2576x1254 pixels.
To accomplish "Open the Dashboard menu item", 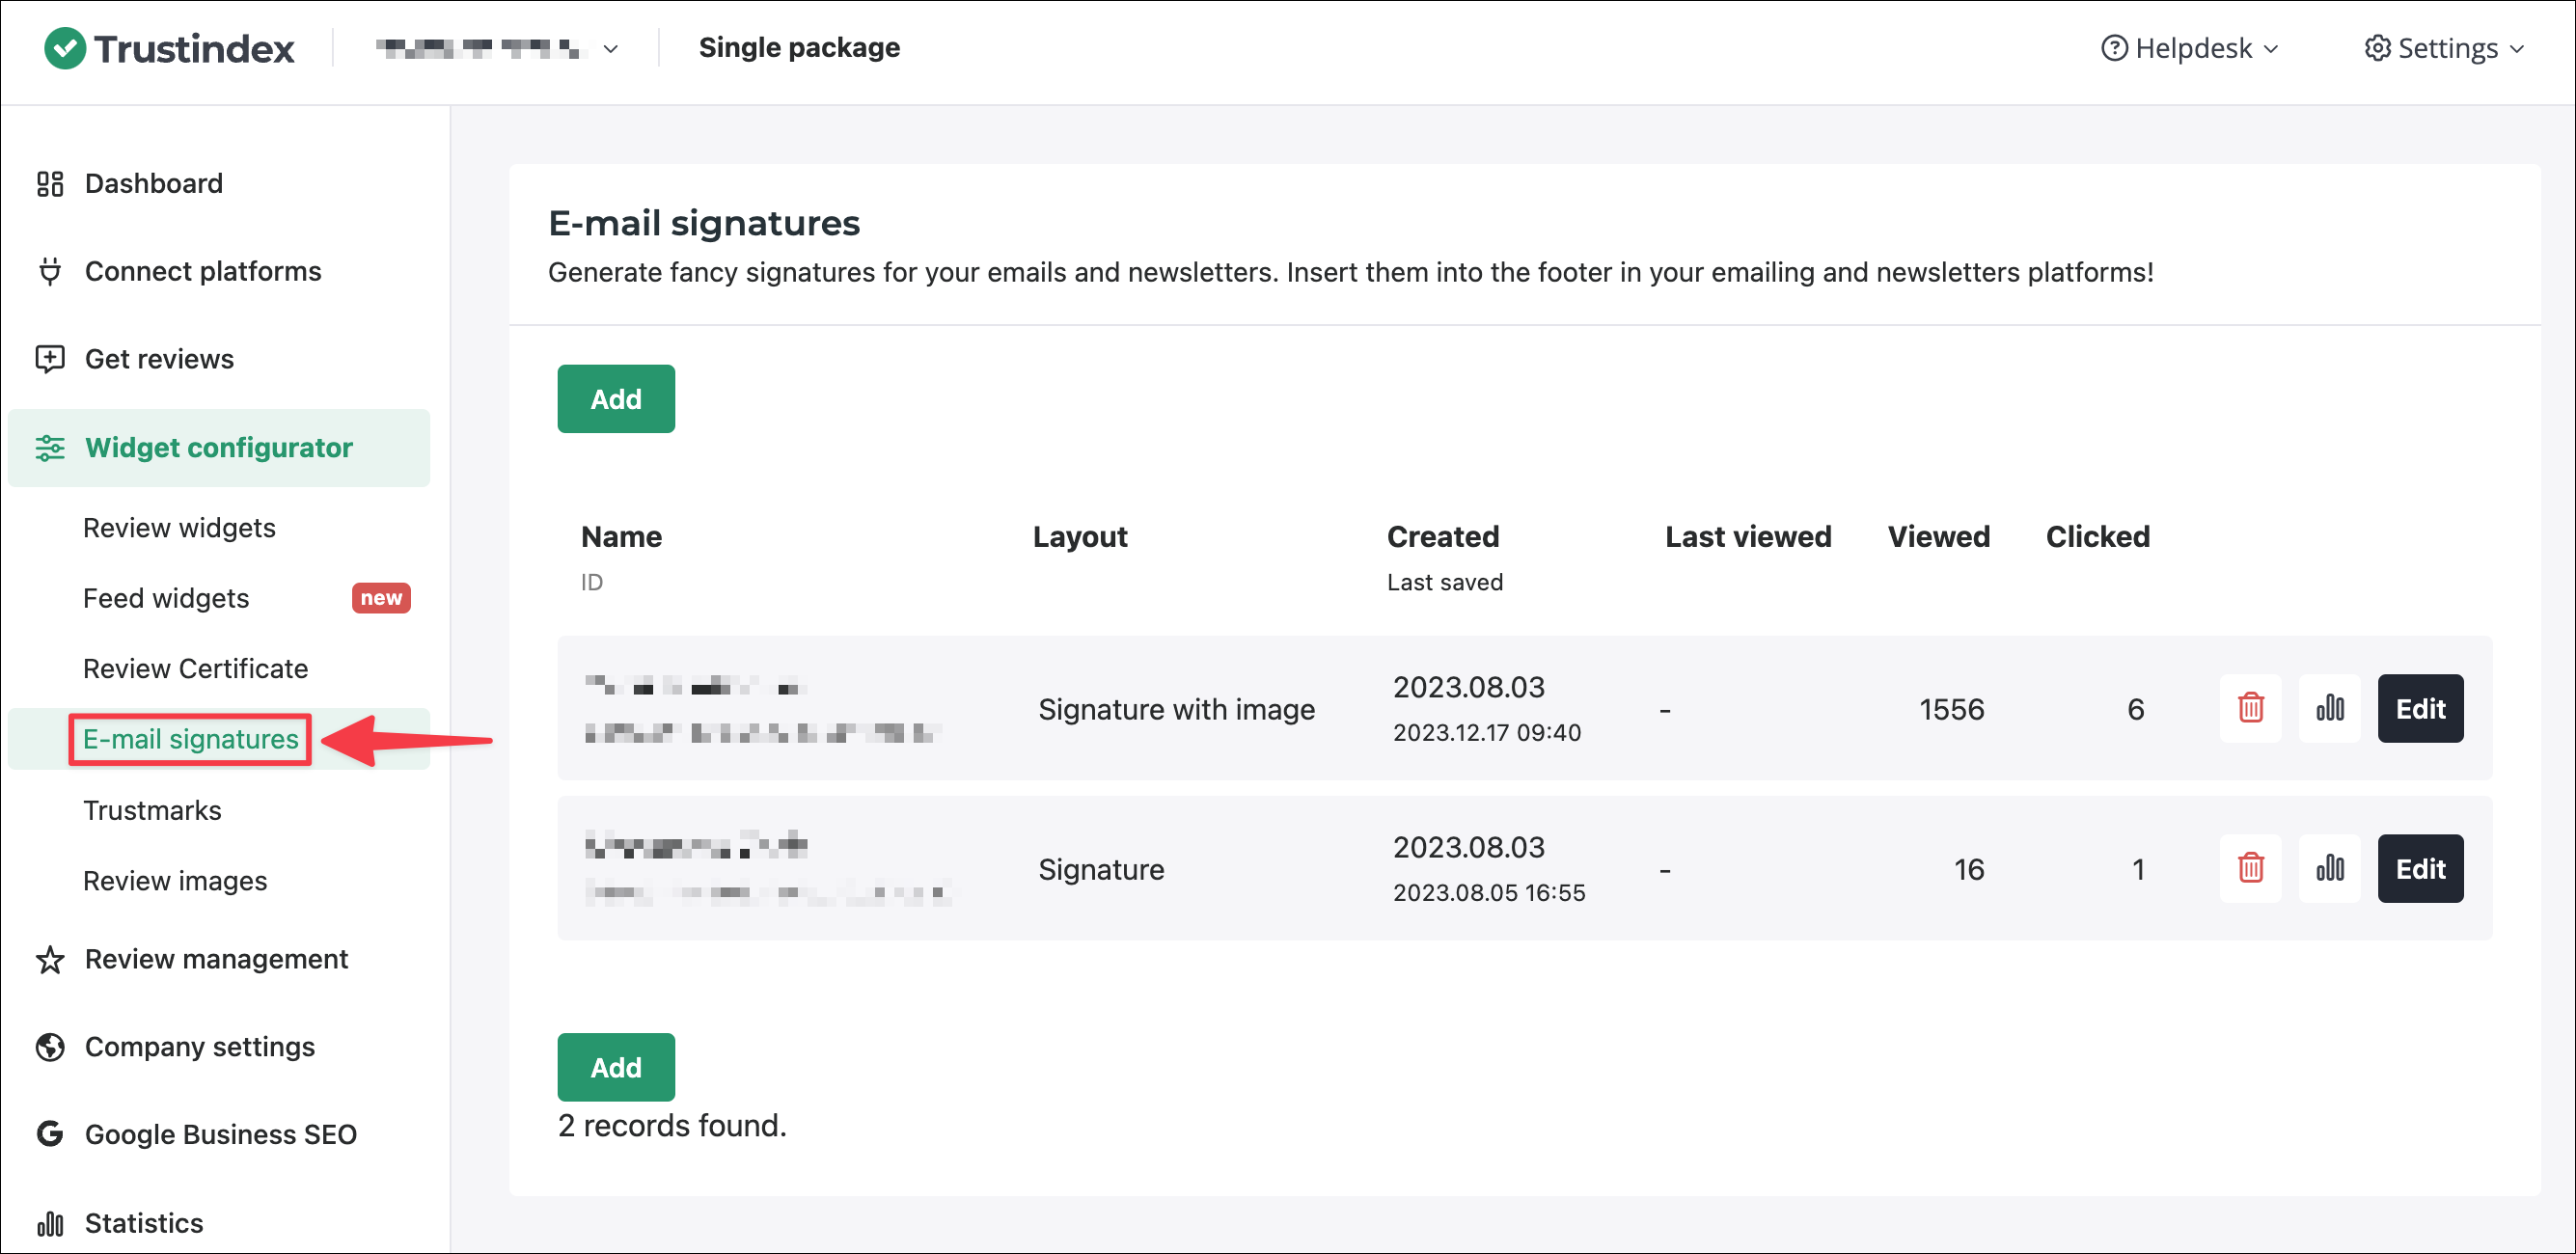I will tap(153, 184).
